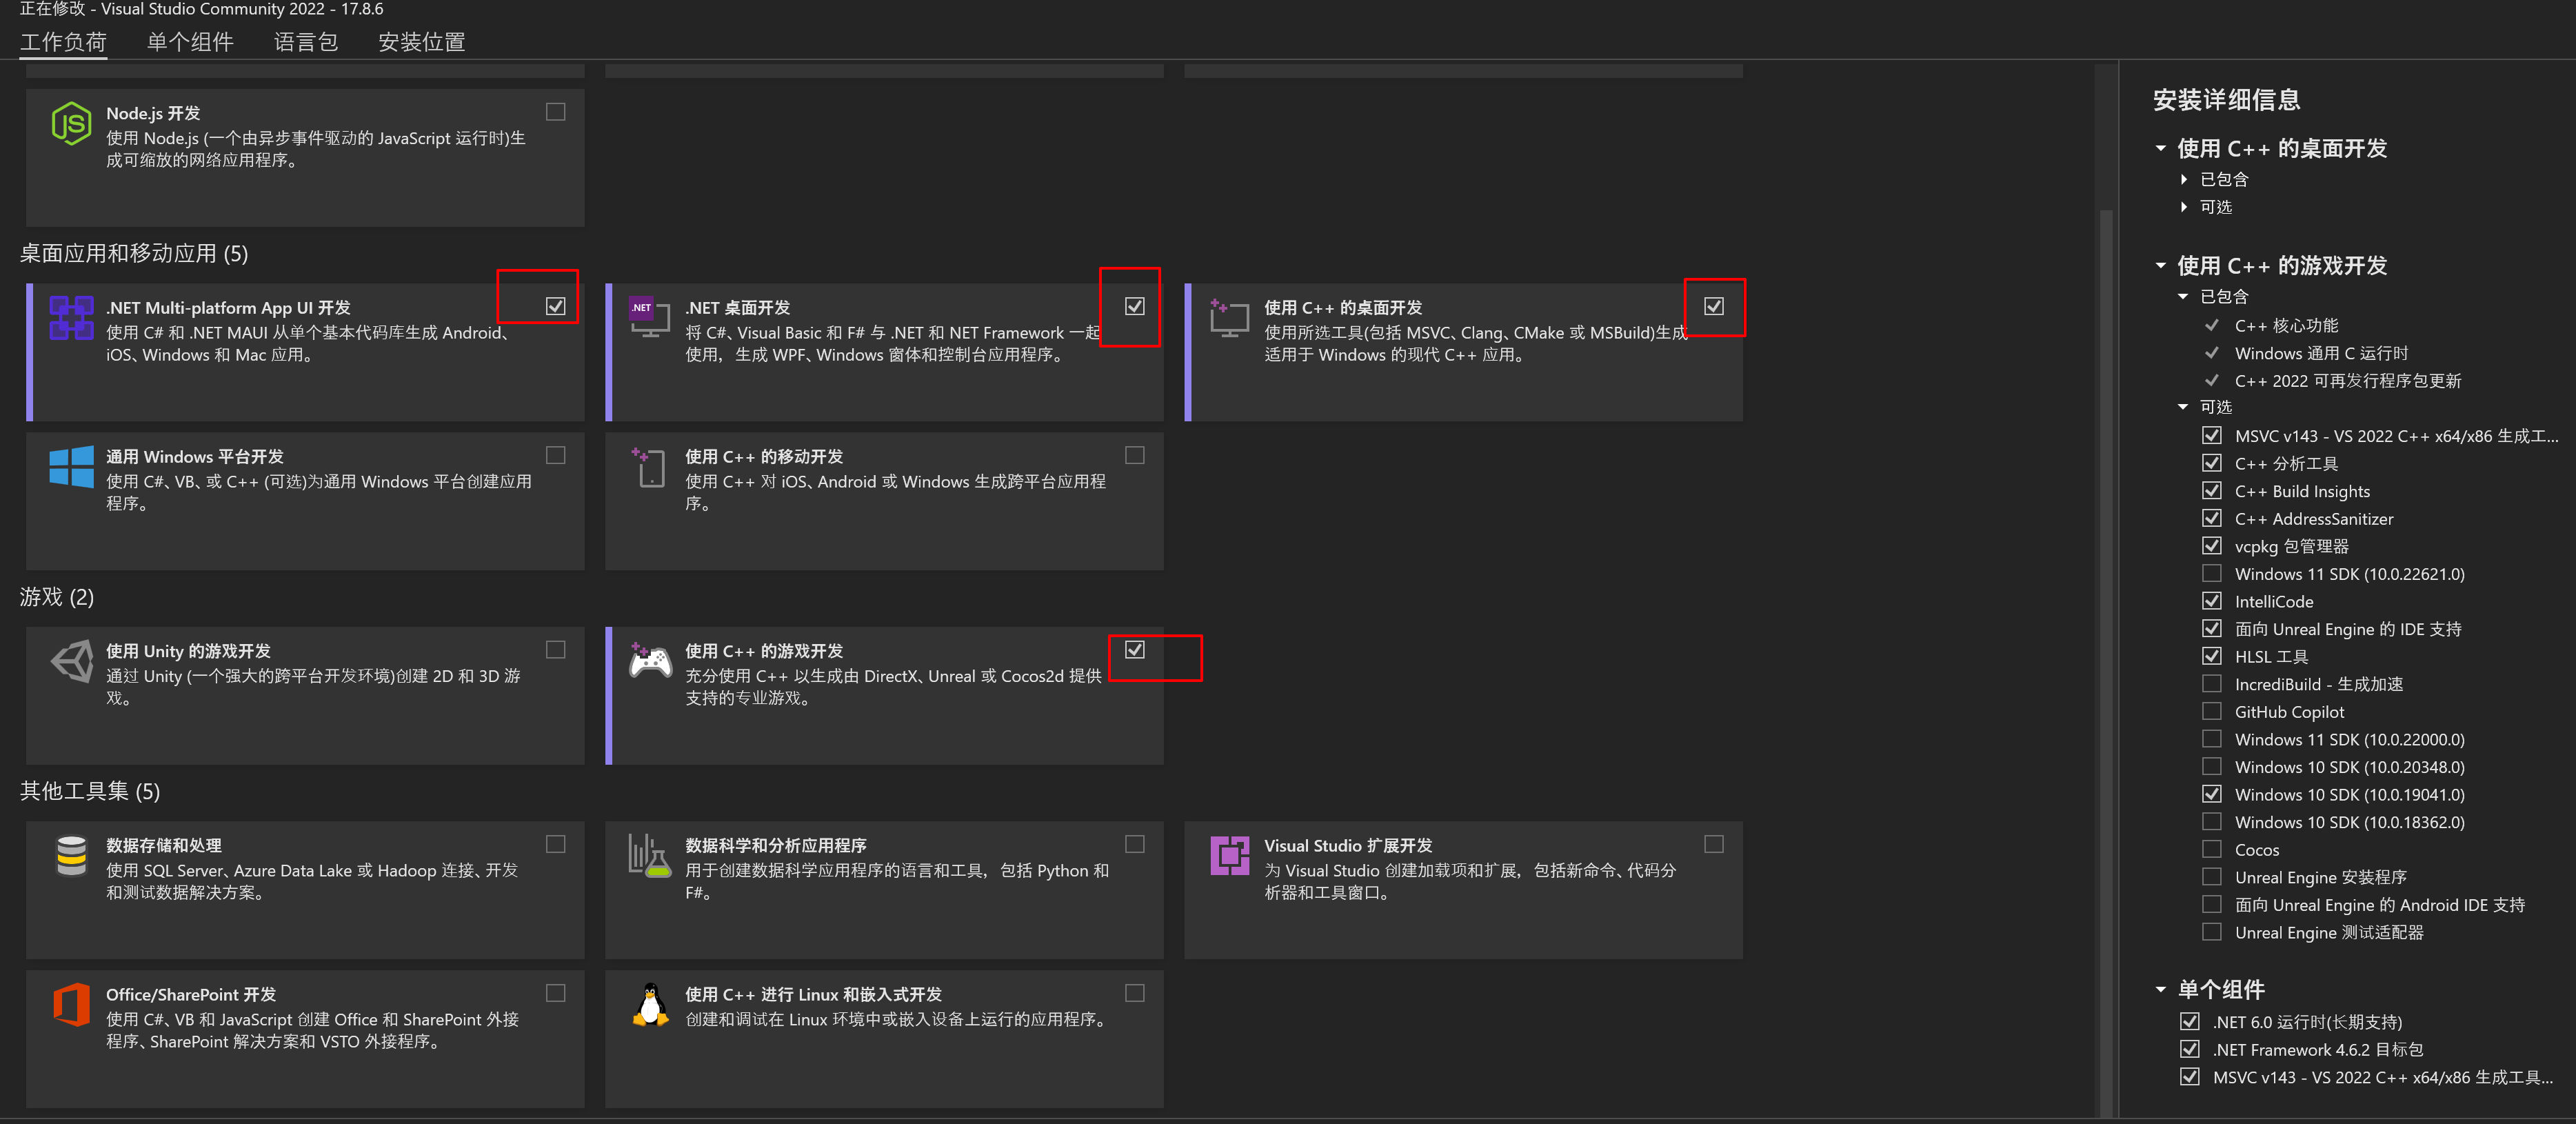Select the 通用 Windows 平台开发 workload card

pos(305,501)
